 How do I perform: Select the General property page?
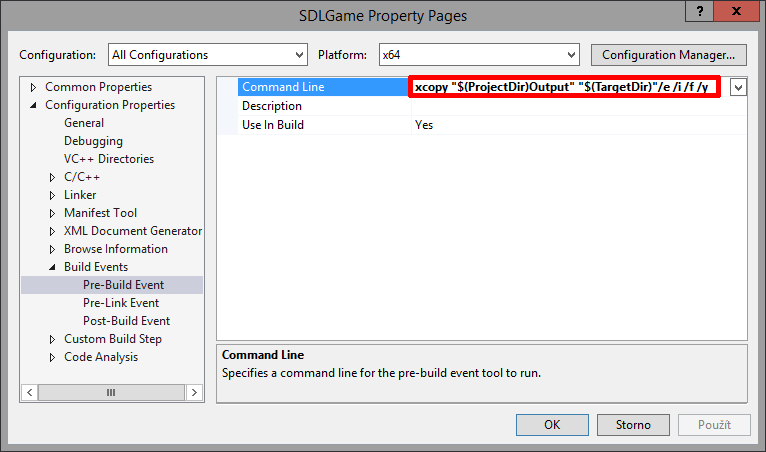tap(84, 123)
